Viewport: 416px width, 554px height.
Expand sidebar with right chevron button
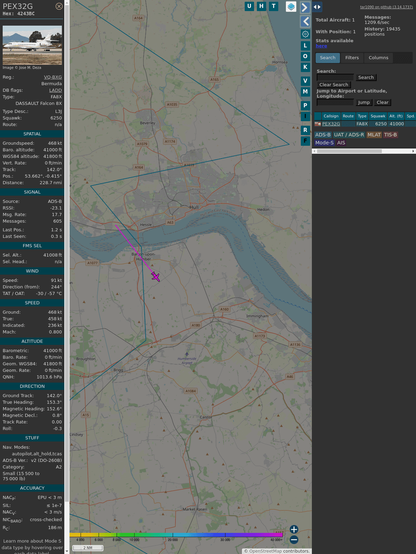click(305, 7)
